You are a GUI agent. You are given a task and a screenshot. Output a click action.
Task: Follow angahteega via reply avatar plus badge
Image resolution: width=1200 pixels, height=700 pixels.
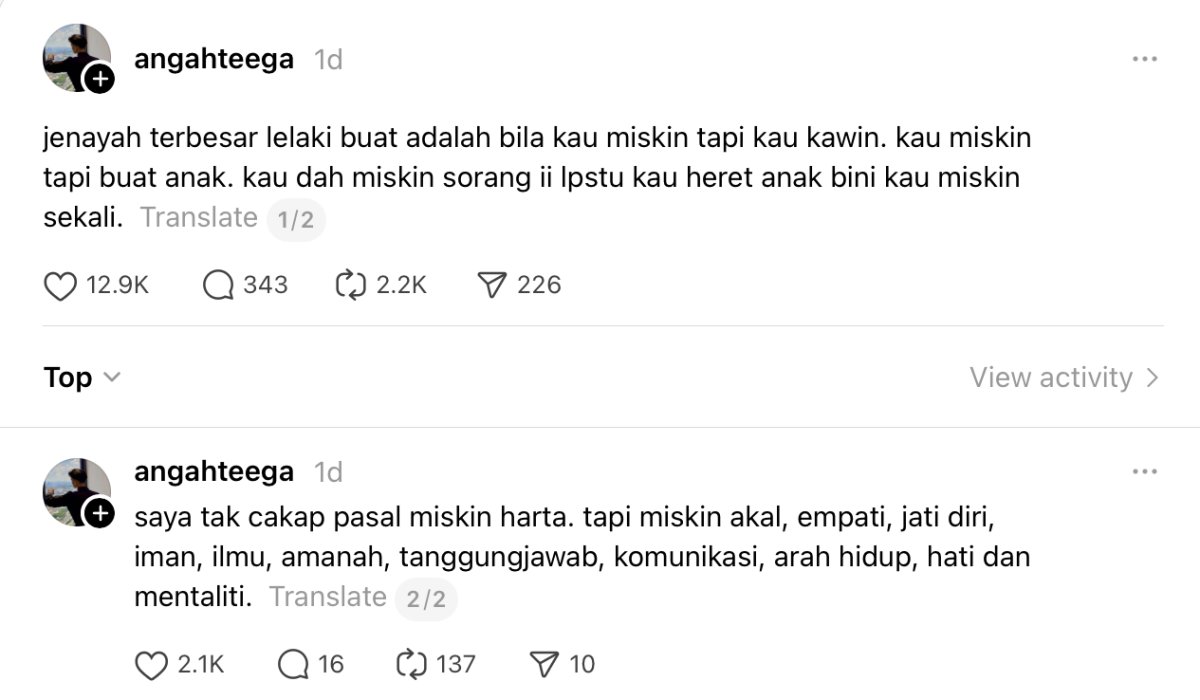(x=98, y=514)
